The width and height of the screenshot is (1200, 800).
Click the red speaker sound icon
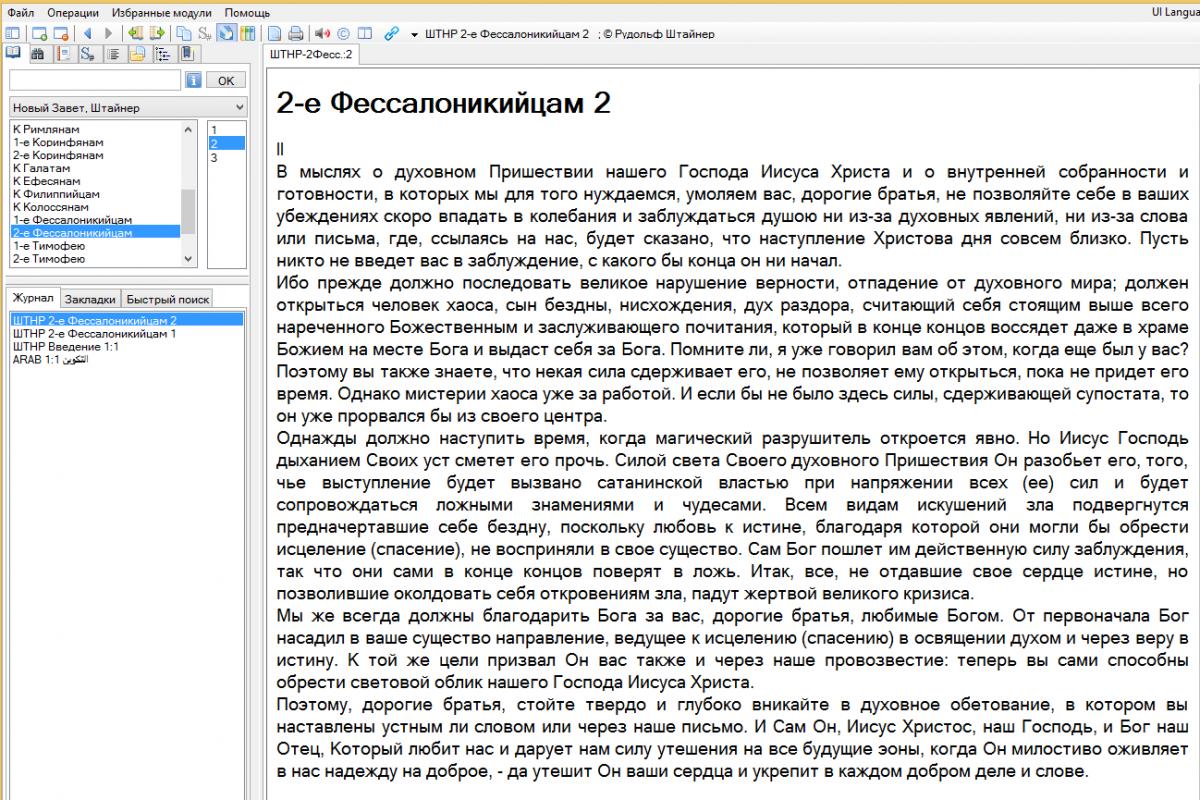click(322, 34)
